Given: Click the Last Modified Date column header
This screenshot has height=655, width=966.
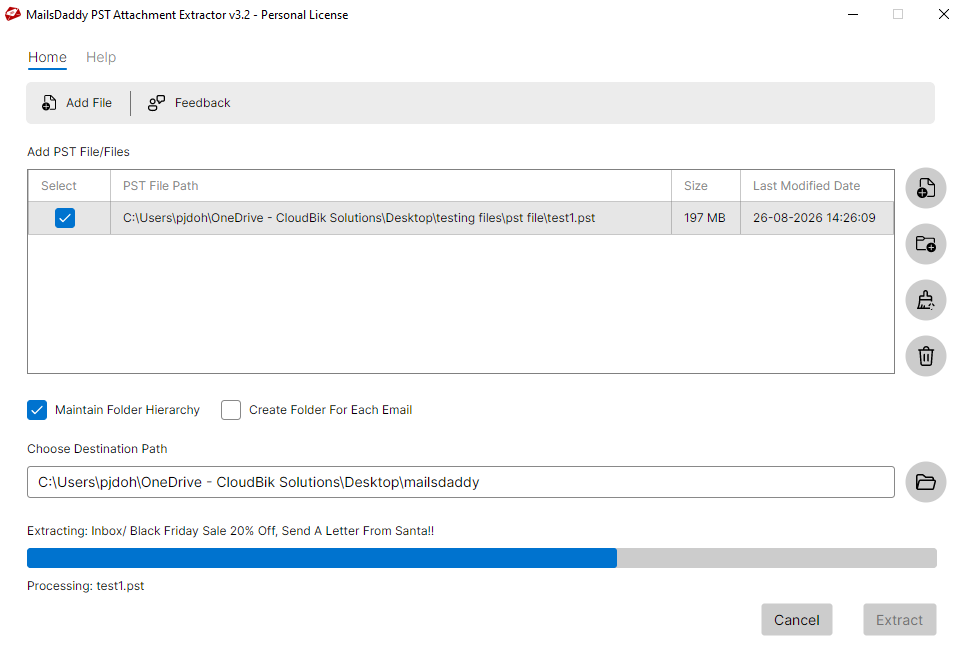Looking at the screenshot, I should 817,185.
